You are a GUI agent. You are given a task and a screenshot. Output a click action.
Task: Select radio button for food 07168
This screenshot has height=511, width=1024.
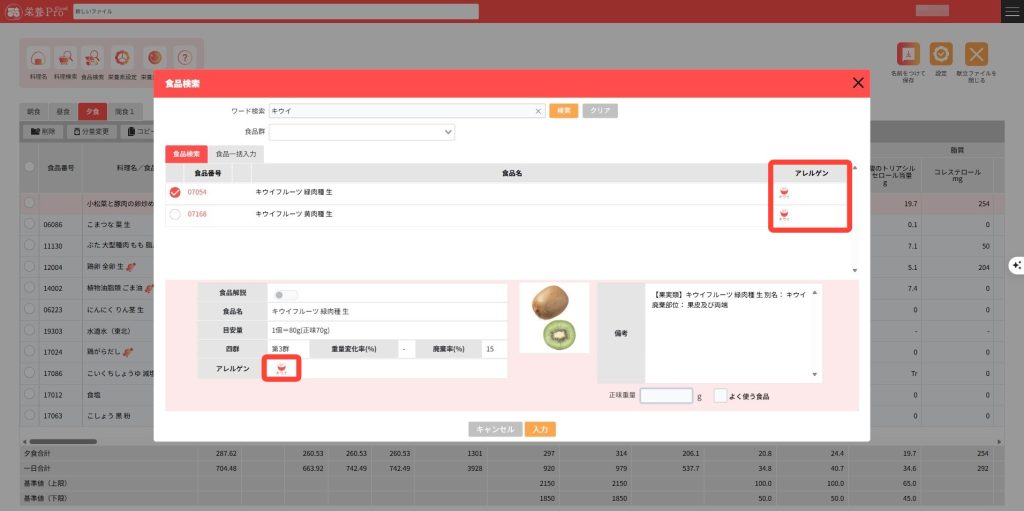[176, 214]
